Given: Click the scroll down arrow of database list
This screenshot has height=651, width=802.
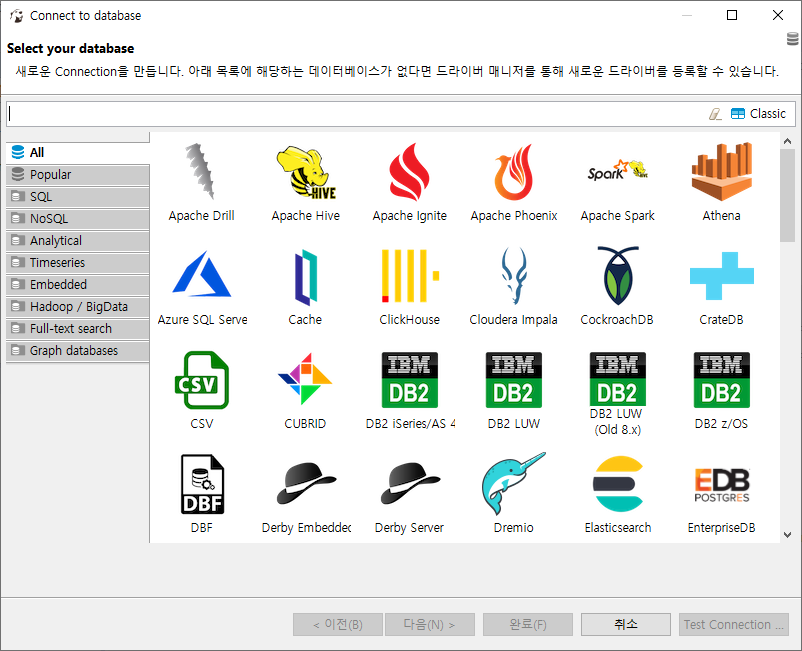Looking at the screenshot, I should coord(788,535).
